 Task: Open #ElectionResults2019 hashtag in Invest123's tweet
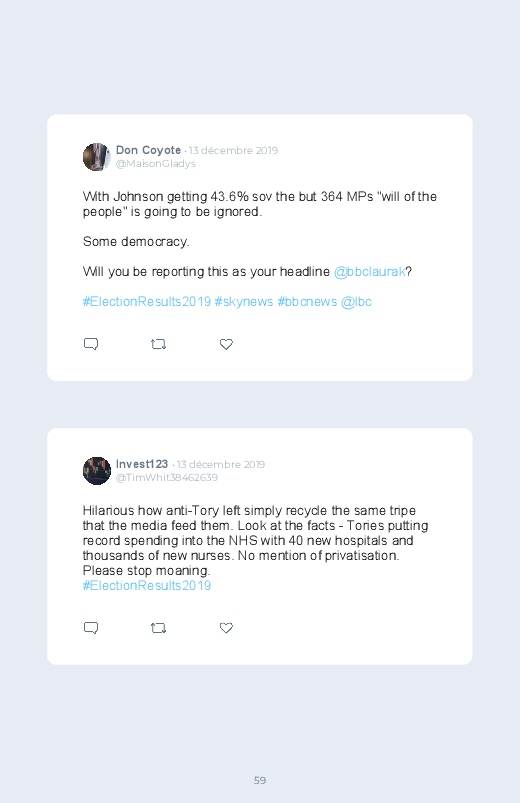147,585
